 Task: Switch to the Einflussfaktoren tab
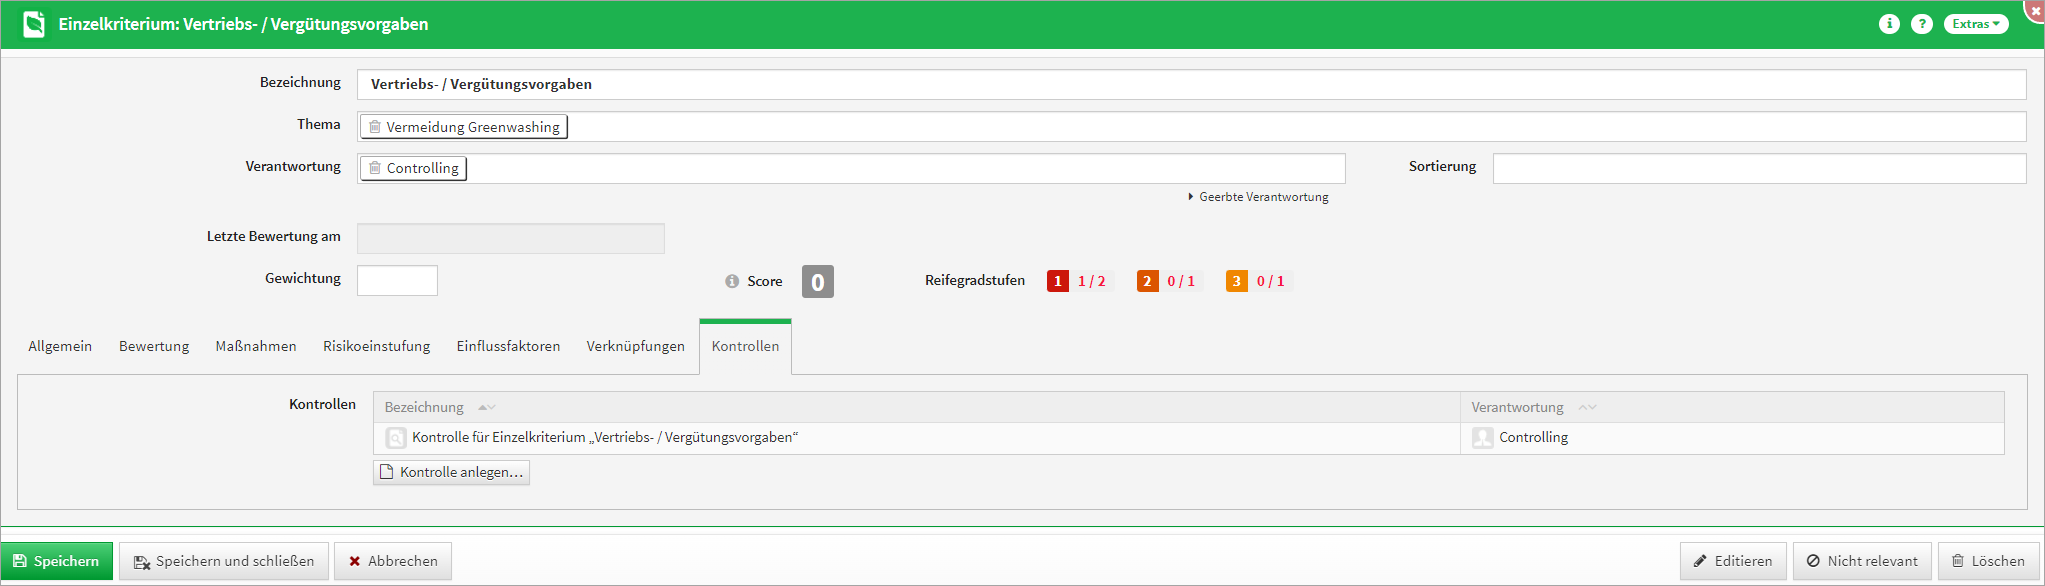508,346
